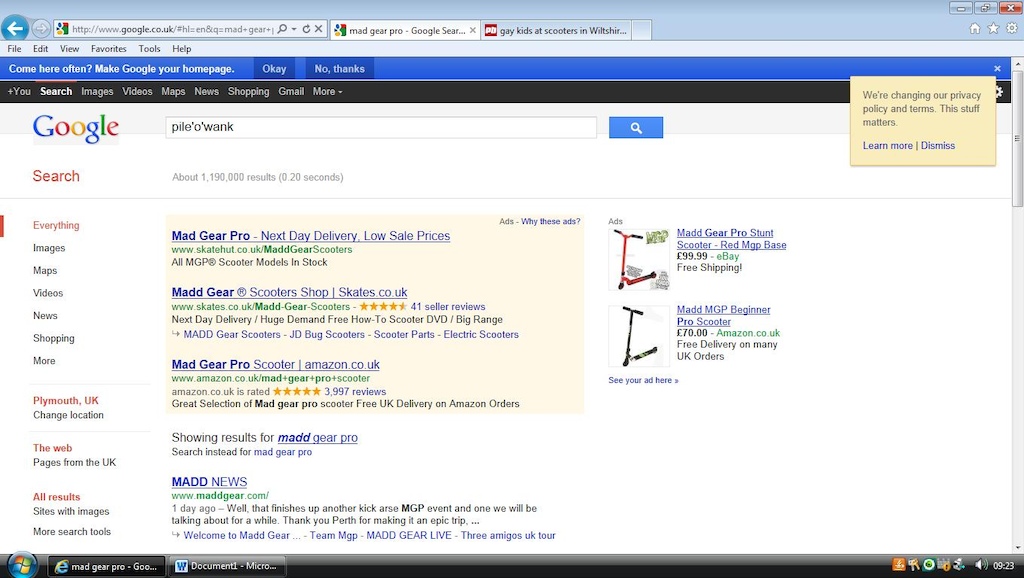Click the browser forward arrow button
The image size is (1024, 578).
41,29
